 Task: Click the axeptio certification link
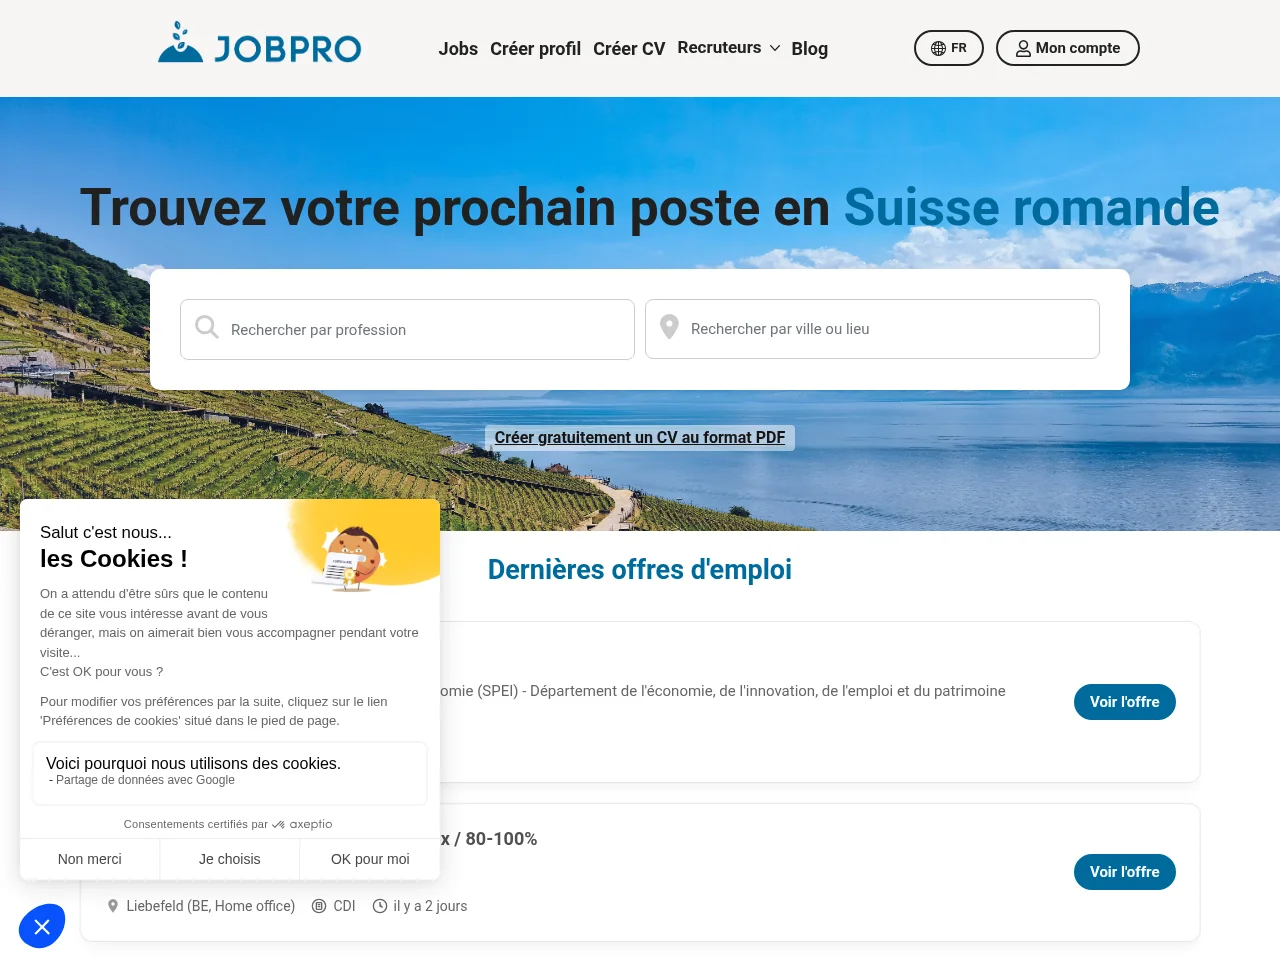pos(228,824)
